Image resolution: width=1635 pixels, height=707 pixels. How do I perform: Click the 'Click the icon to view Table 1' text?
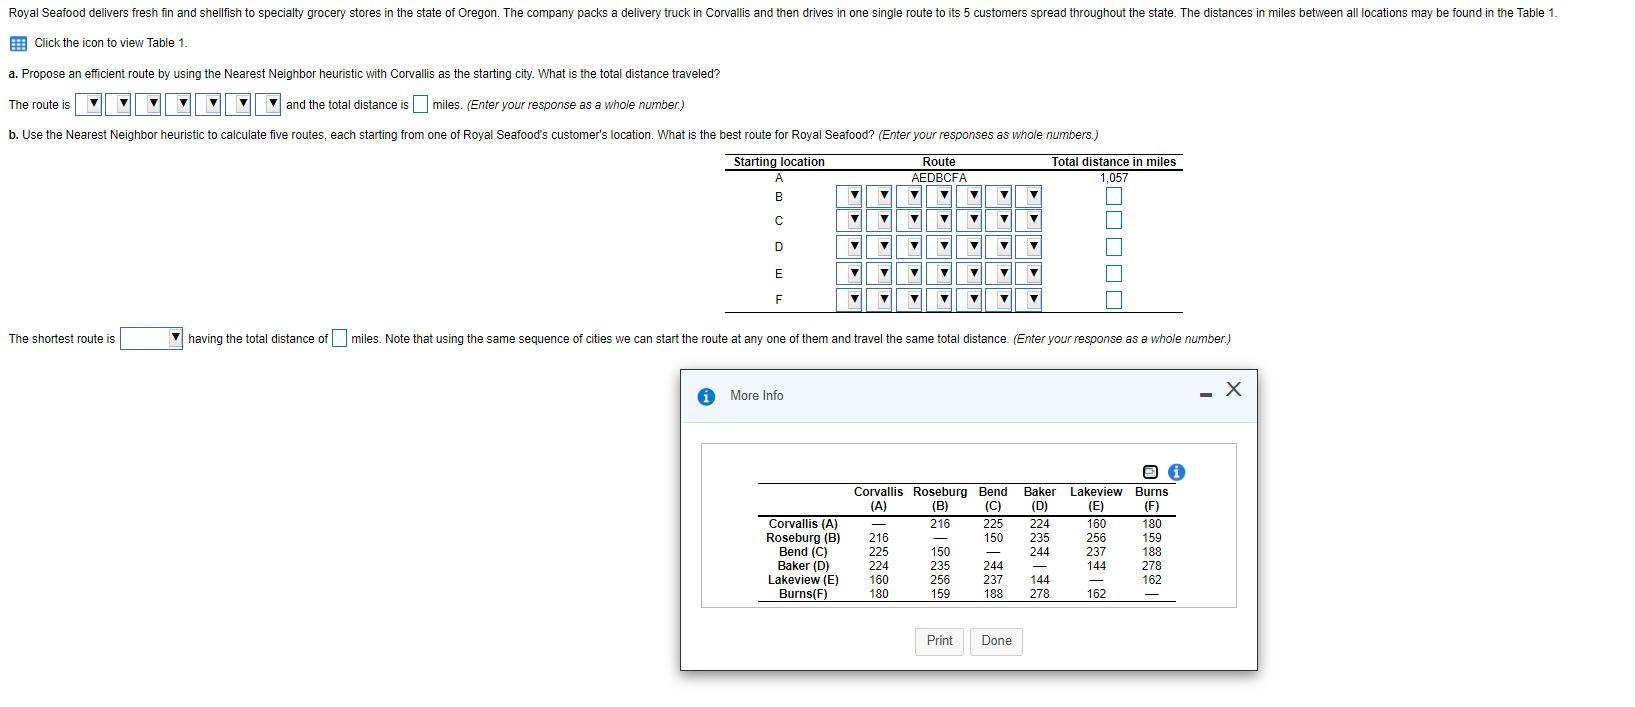pyautogui.click(x=110, y=43)
